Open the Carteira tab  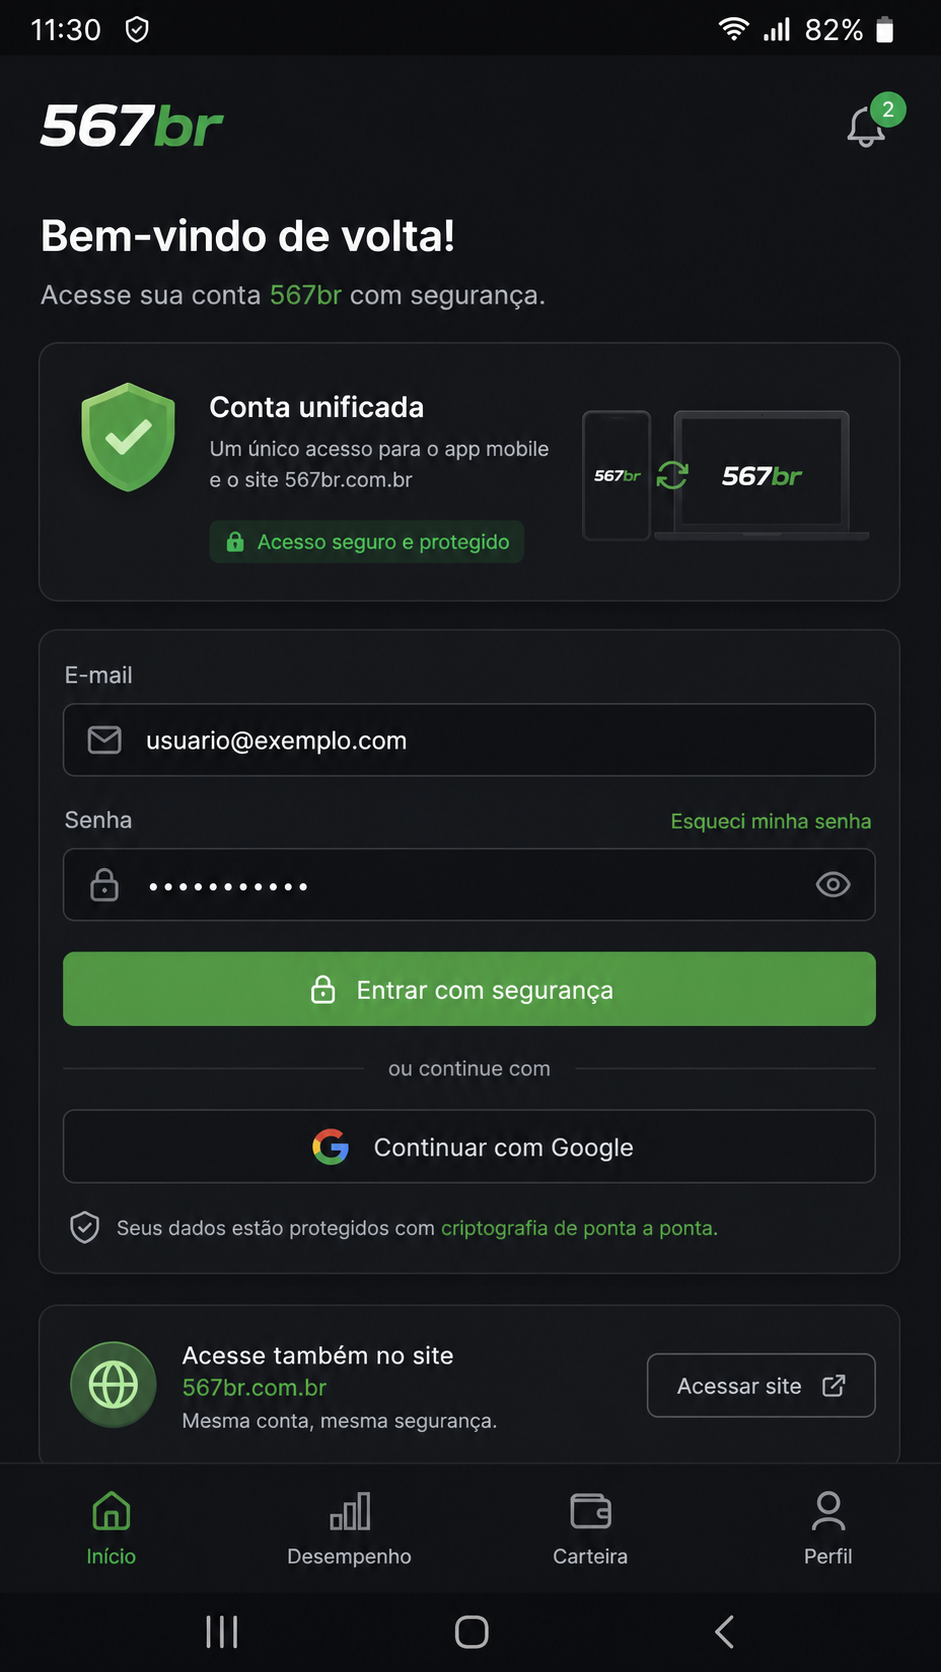(x=590, y=1528)
